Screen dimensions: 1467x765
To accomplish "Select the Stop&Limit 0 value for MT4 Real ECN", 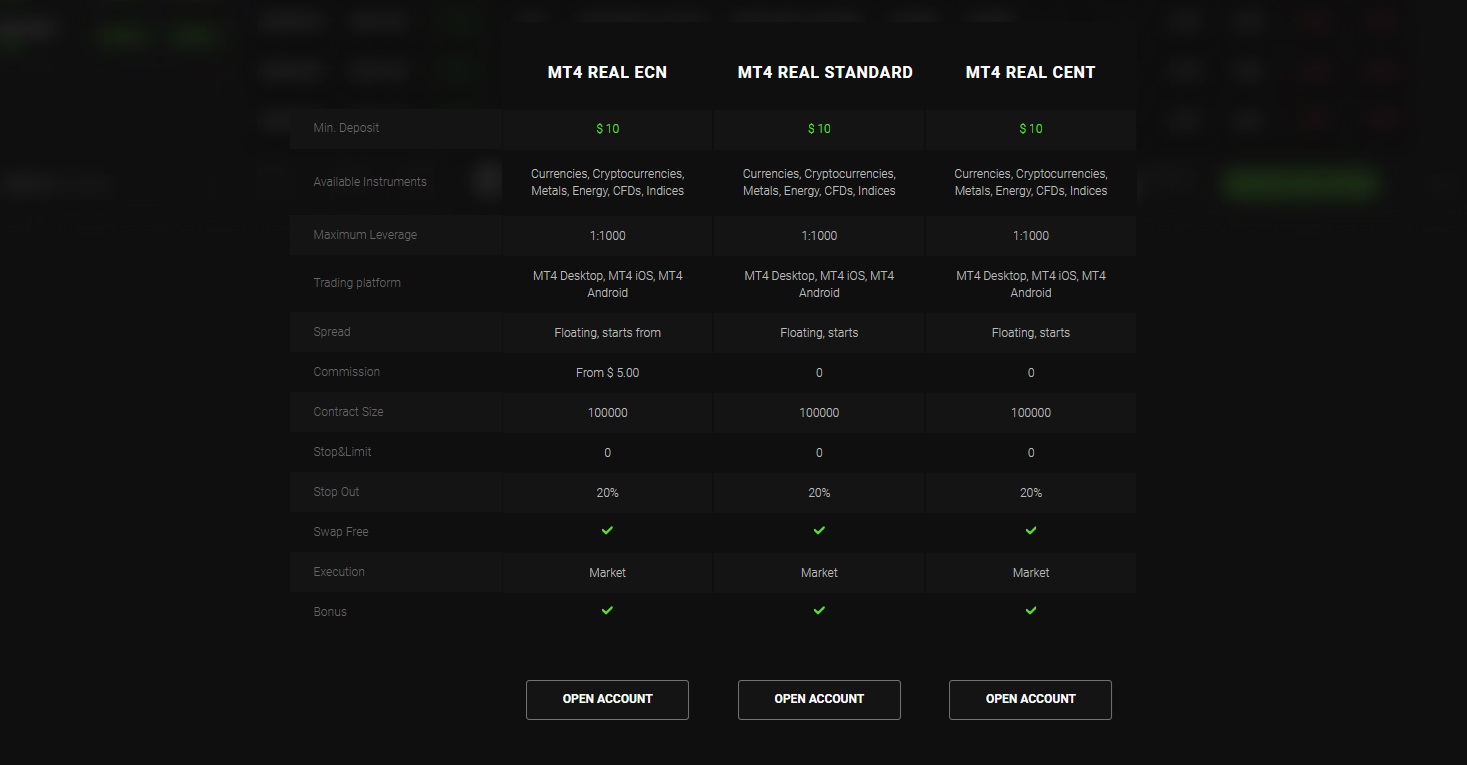I will [607, 453].
